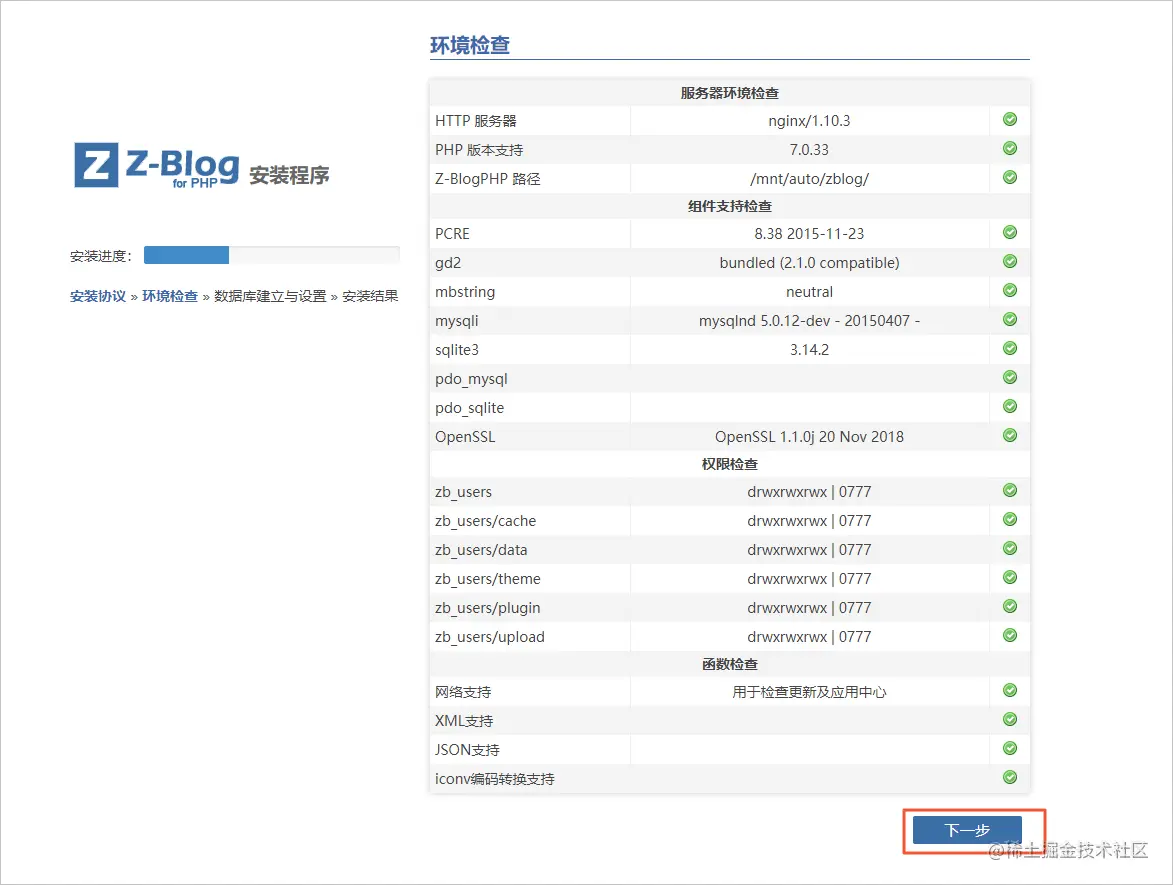The image size is (1173, 885).
Task: Click the XML支持 row label
Action: pos(464,720)
